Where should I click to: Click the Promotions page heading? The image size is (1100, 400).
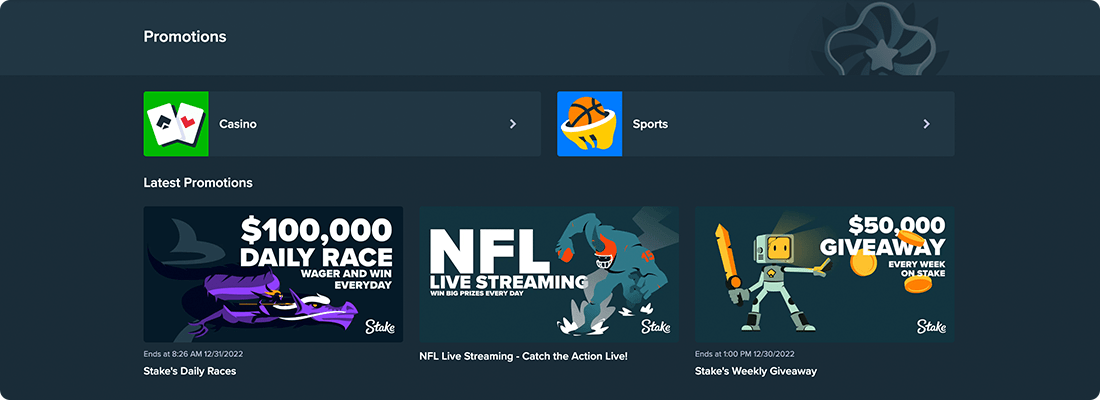coord(185,36)
